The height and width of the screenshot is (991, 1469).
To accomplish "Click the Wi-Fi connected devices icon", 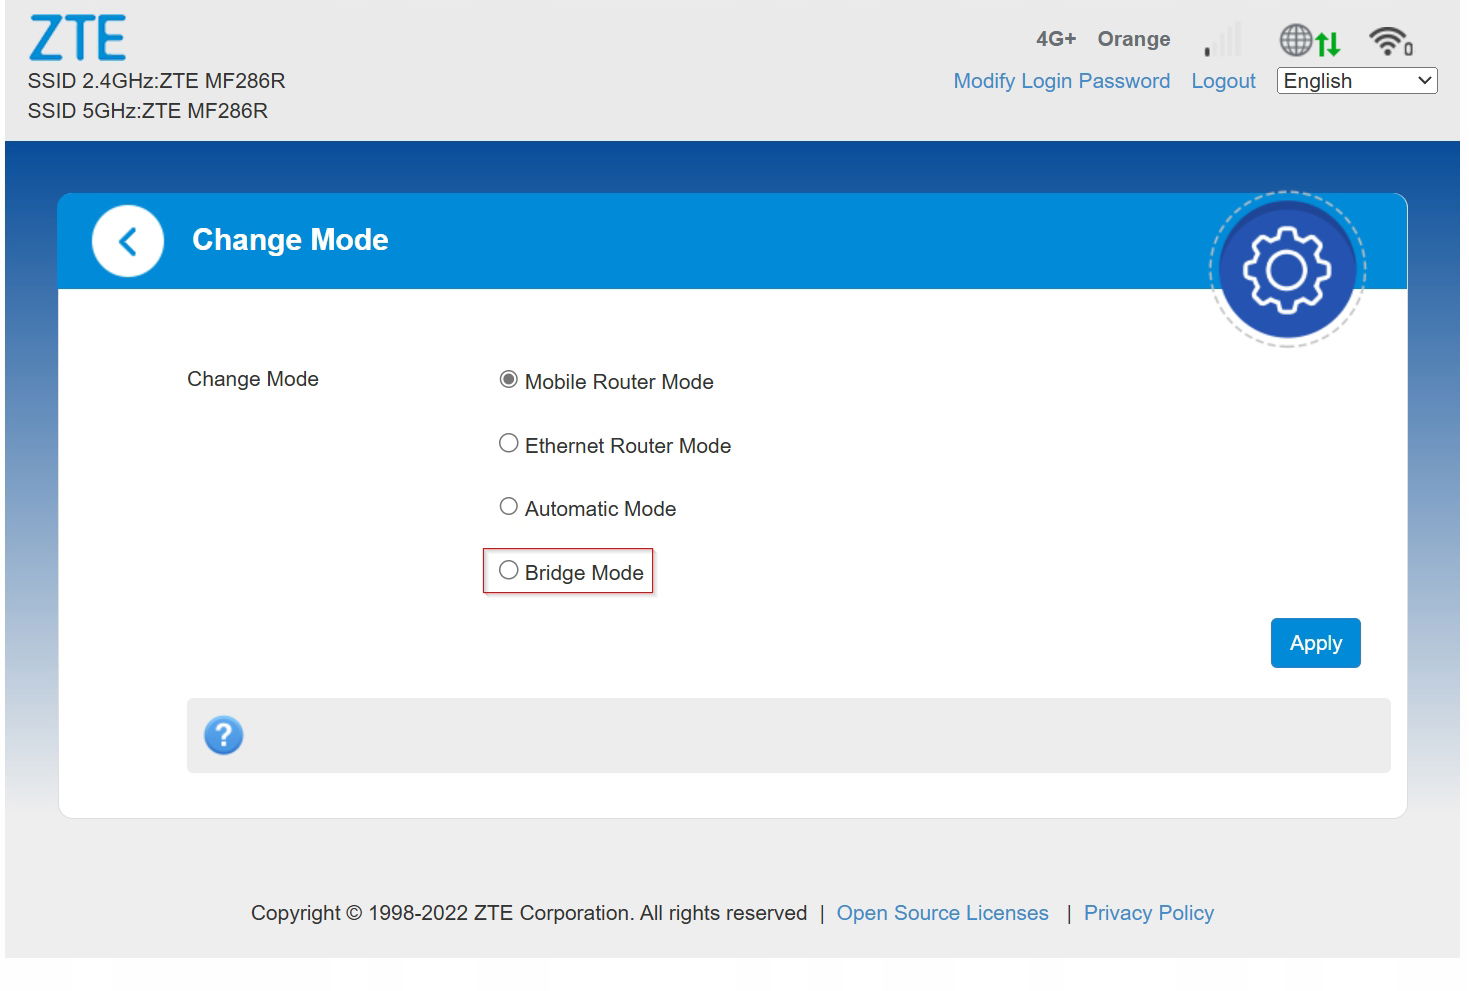I will [x=1391, y=41].
